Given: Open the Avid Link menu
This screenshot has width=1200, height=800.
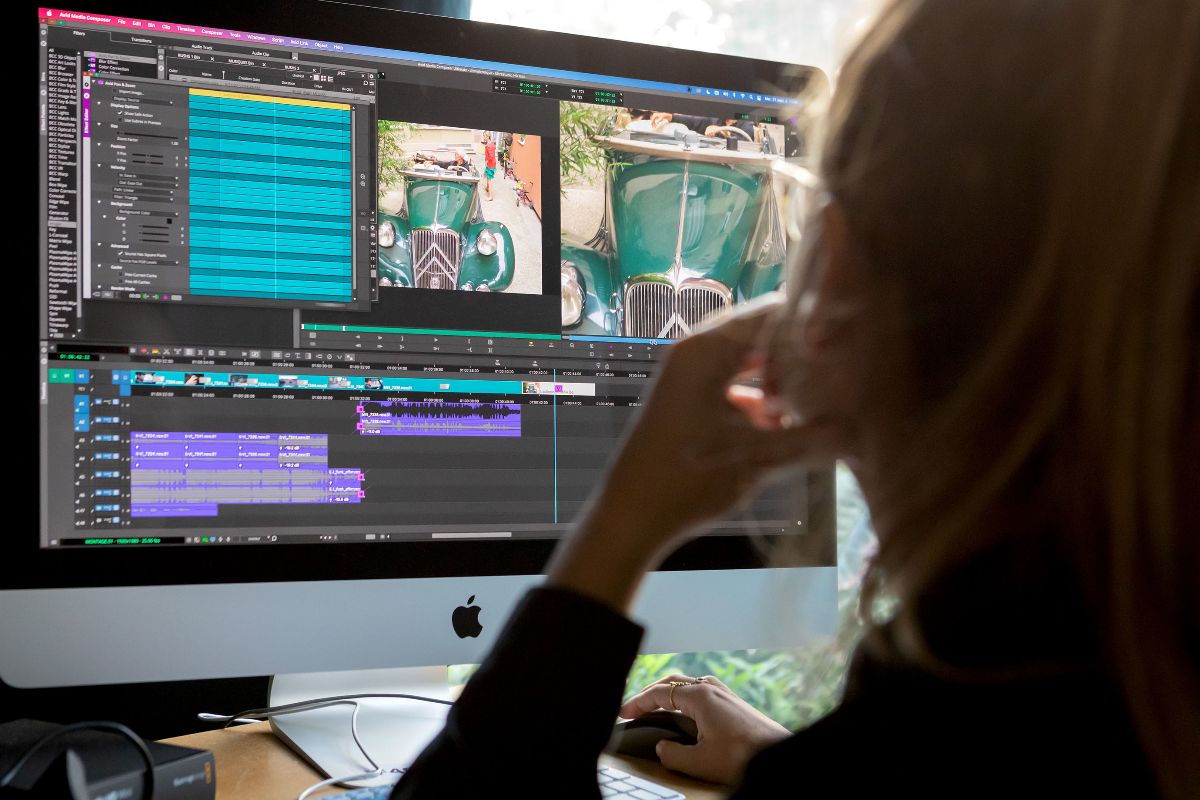Looking at the screenshot, I should click(299, 43).
